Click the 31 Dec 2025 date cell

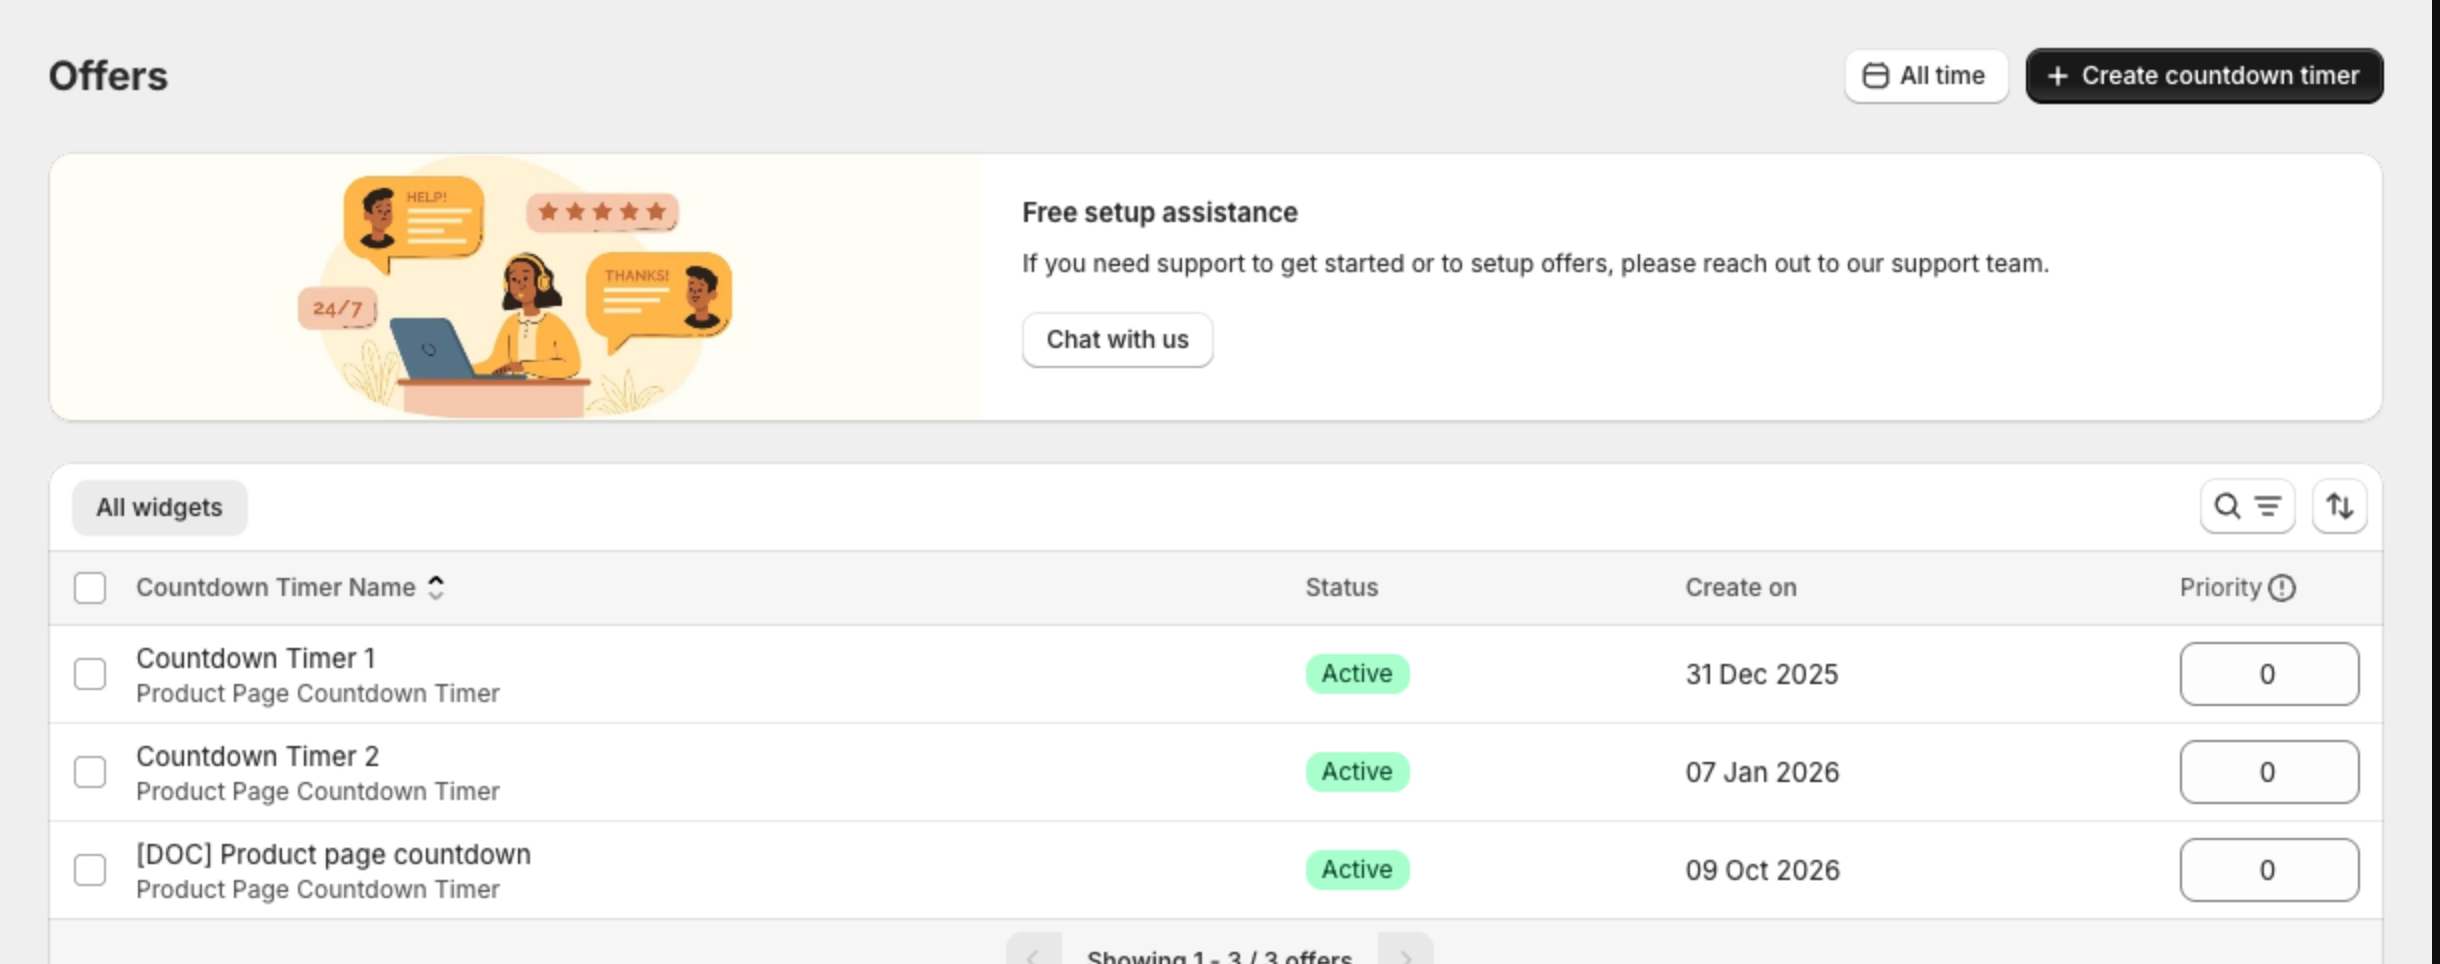pos(1762,675)
